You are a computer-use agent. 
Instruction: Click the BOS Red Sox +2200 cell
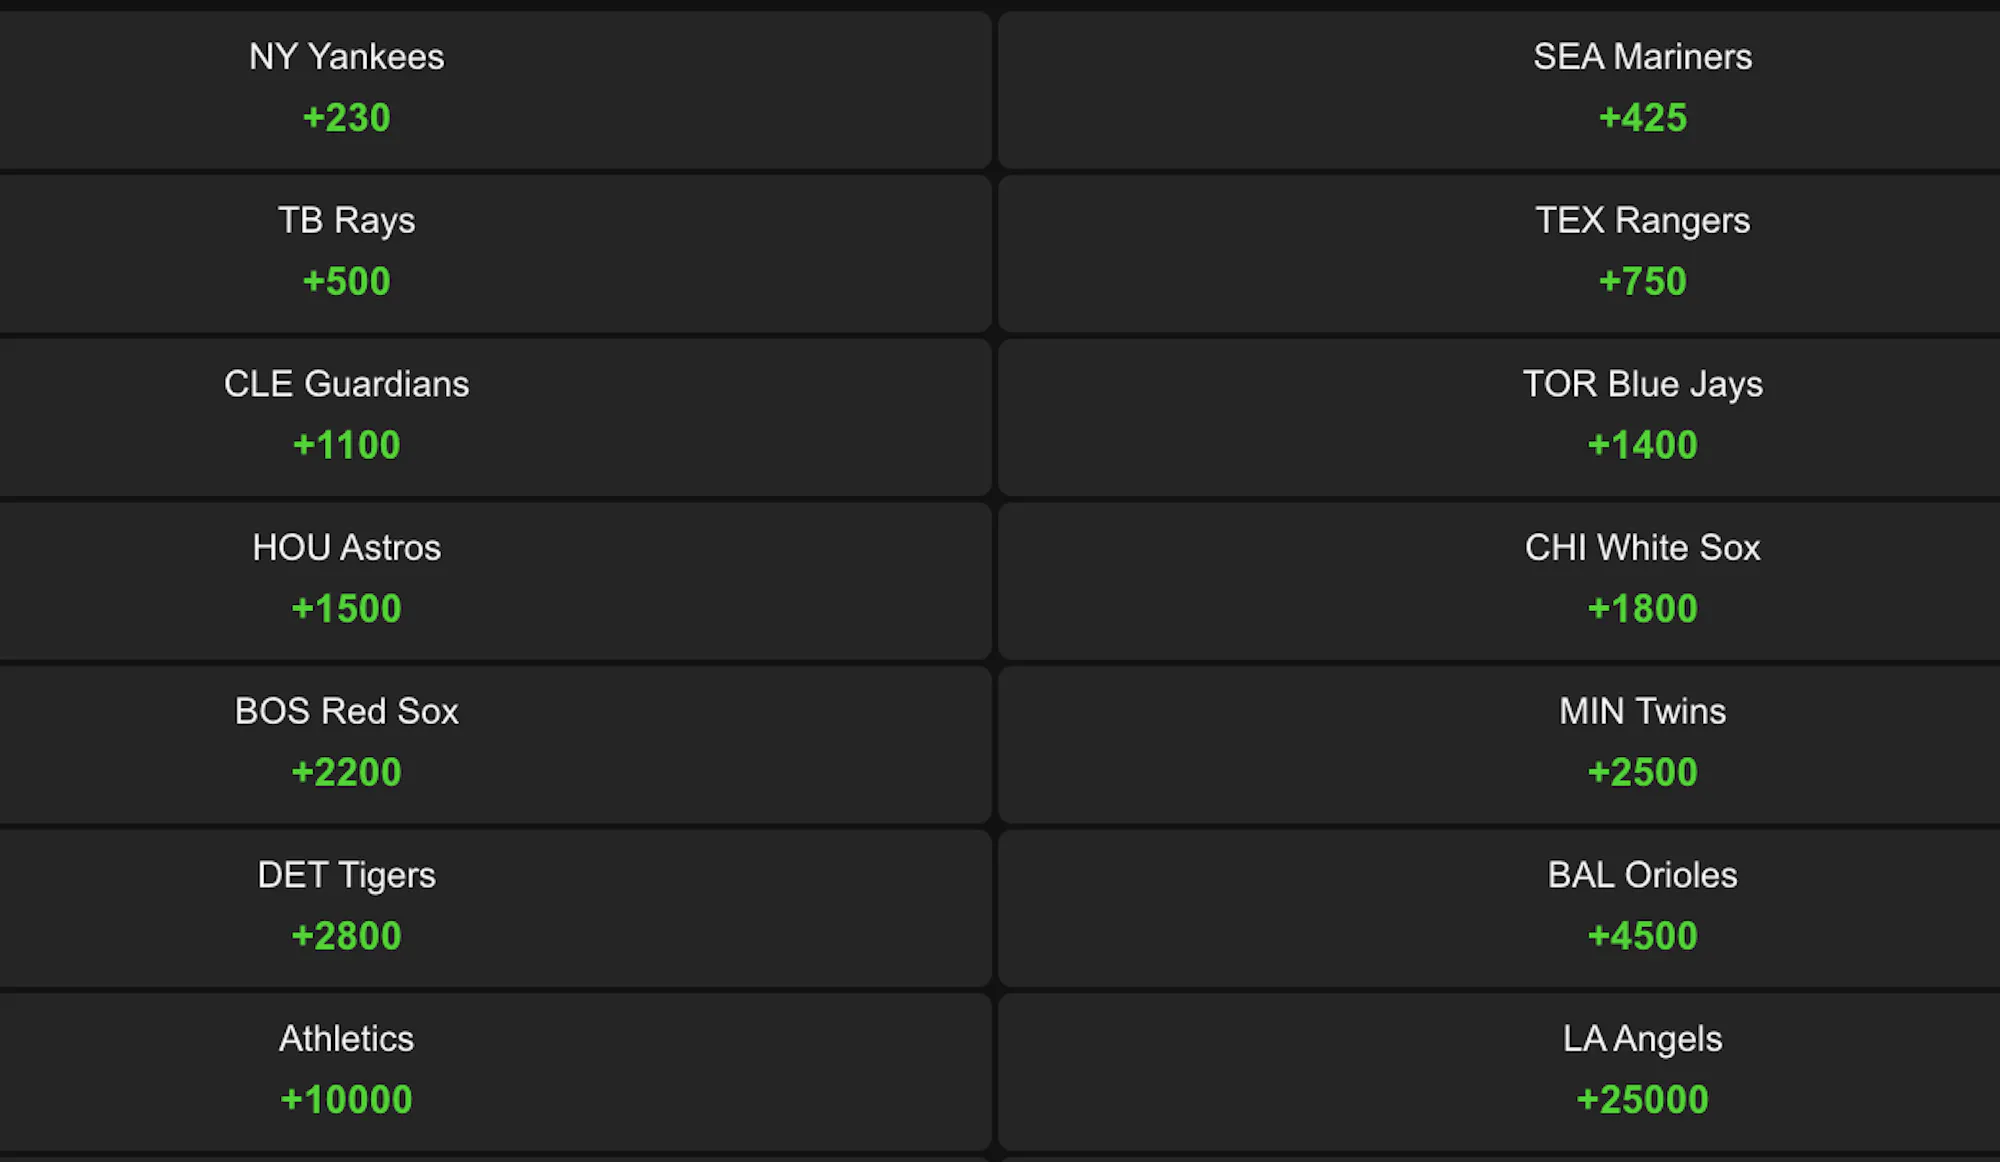tap(495, 745)
